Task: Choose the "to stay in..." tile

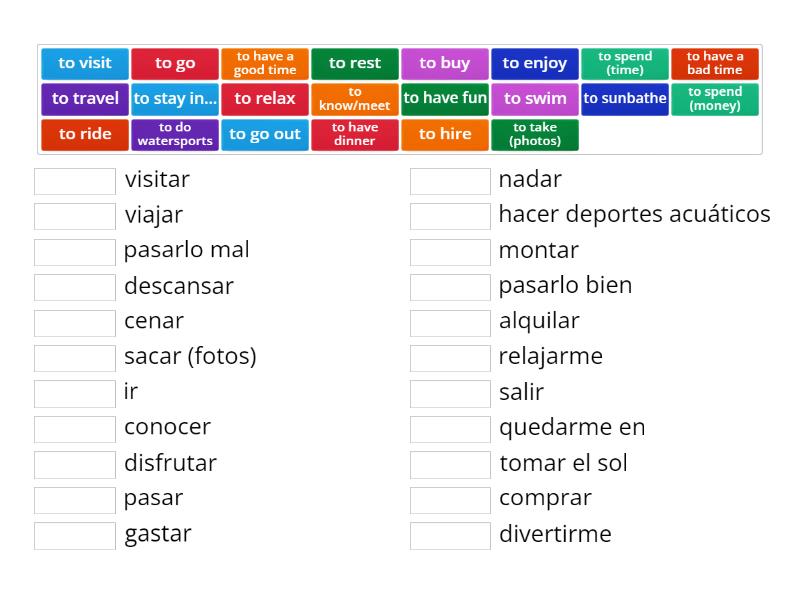Action: pos(174,99)
